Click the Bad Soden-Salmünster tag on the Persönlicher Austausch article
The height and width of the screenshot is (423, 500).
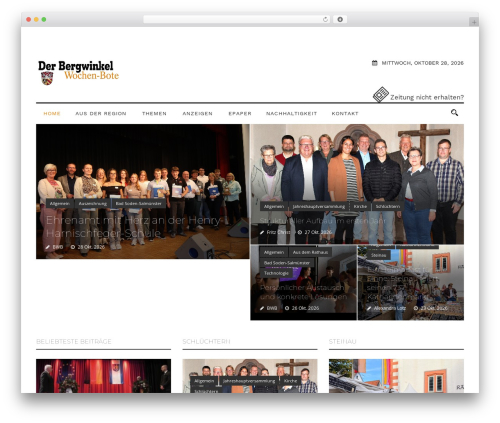287,263
